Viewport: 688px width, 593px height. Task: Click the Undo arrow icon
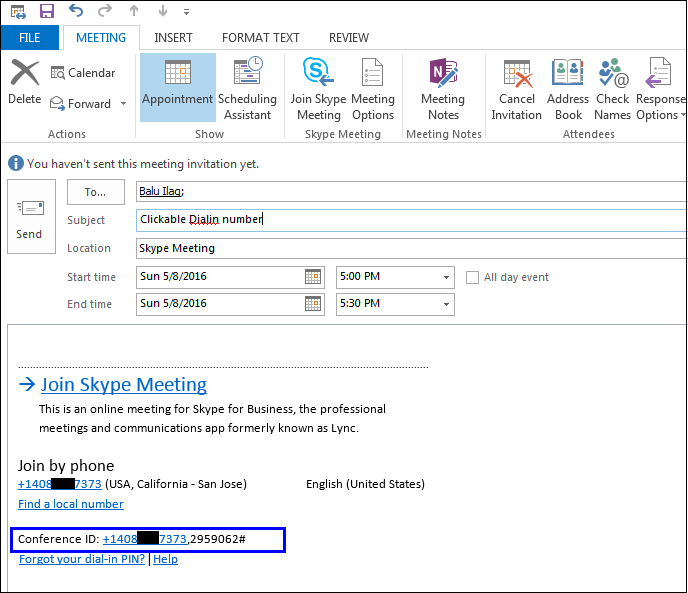tap(75, 11)
